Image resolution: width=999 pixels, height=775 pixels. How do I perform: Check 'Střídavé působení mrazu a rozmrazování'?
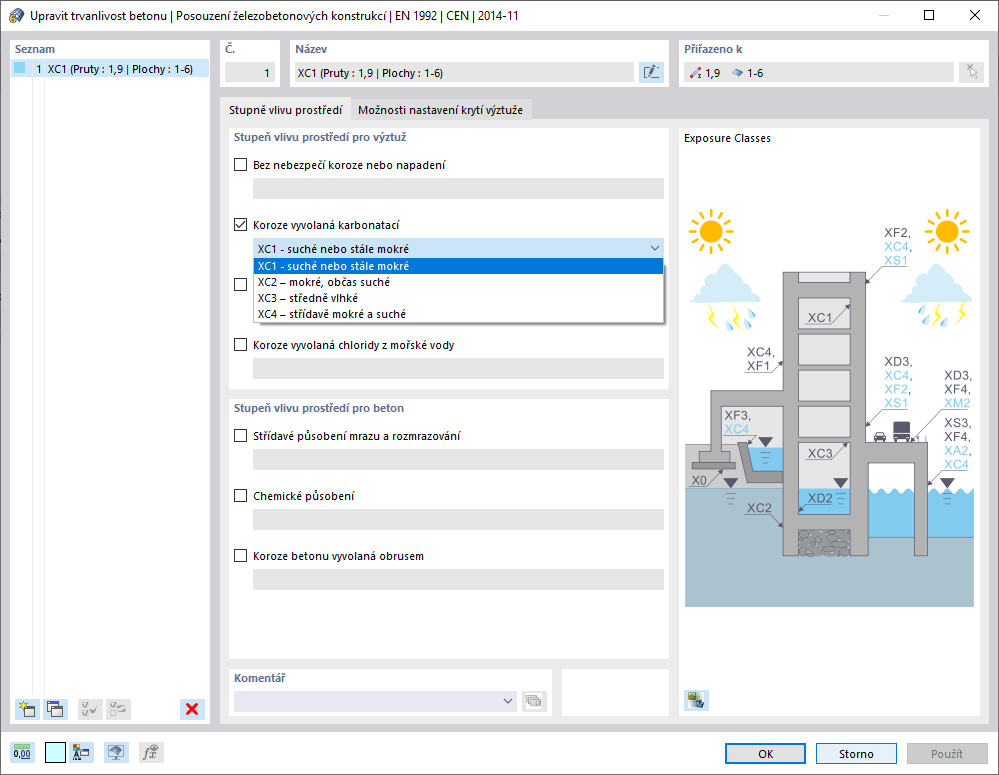point(240,436)
